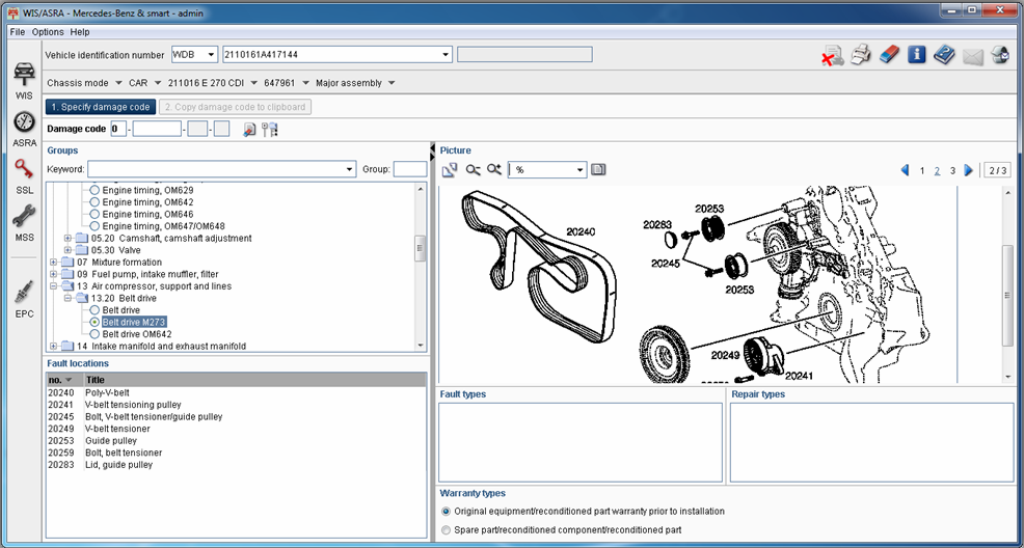The height and width of the screenshot is (548, 1024).
Task: Open the MSS wrench module
Action: 24,223
